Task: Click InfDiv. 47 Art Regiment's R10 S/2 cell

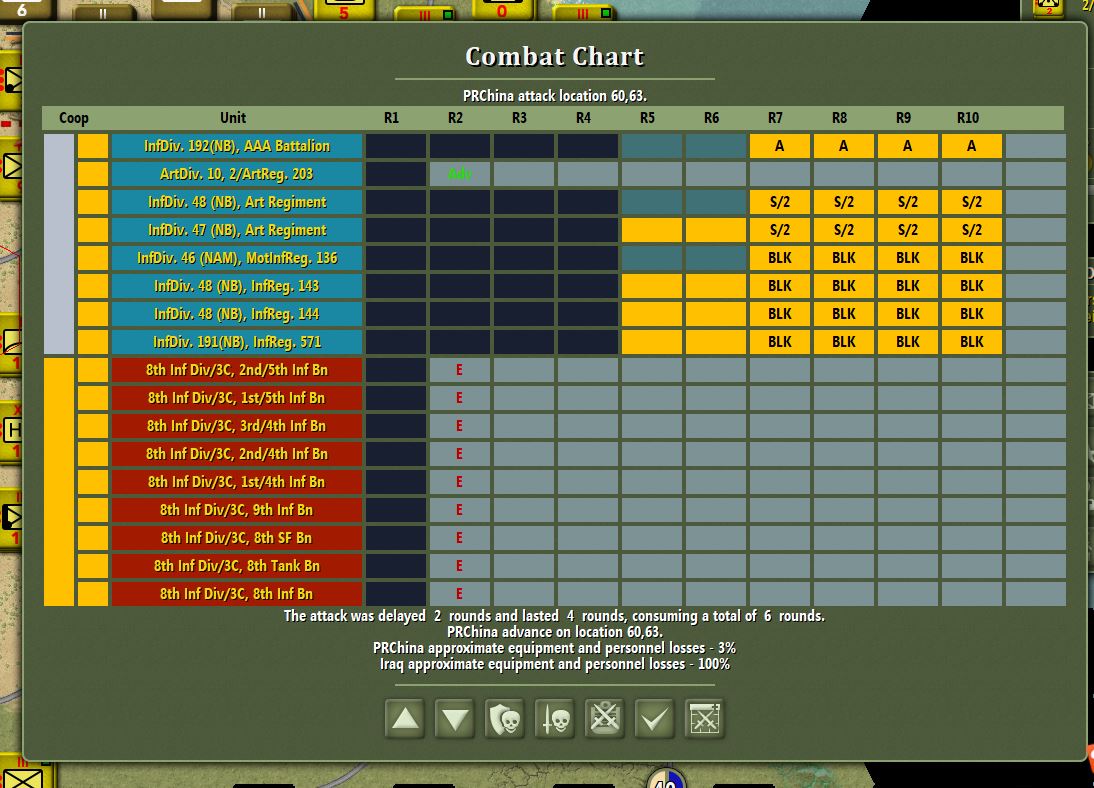Action: point(972,230)
